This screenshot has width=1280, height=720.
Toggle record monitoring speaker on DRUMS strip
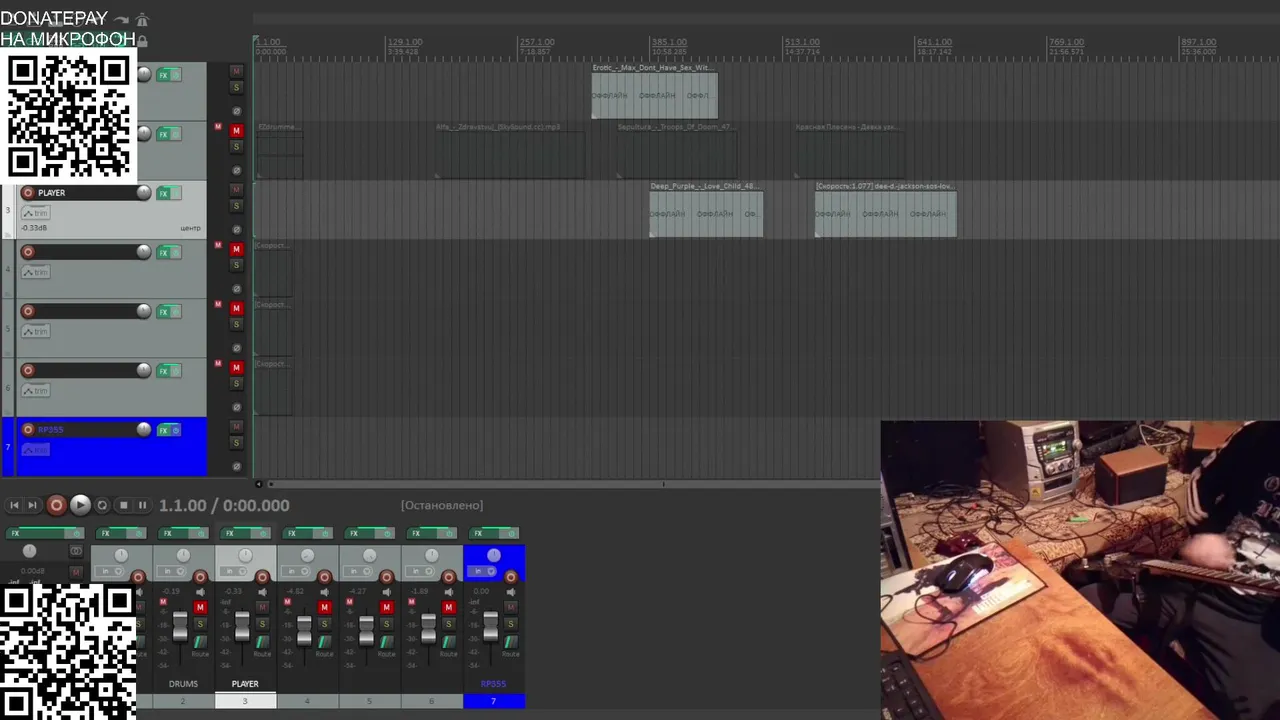[x=201, y=592]
